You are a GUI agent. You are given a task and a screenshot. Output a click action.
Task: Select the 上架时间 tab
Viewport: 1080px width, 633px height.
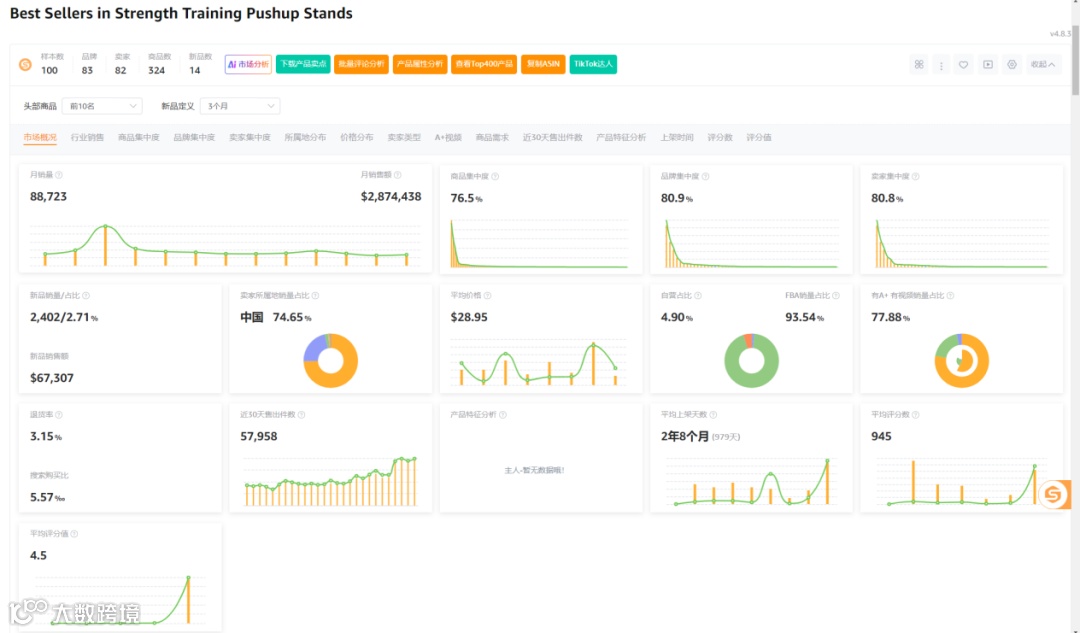coord(677,138)
